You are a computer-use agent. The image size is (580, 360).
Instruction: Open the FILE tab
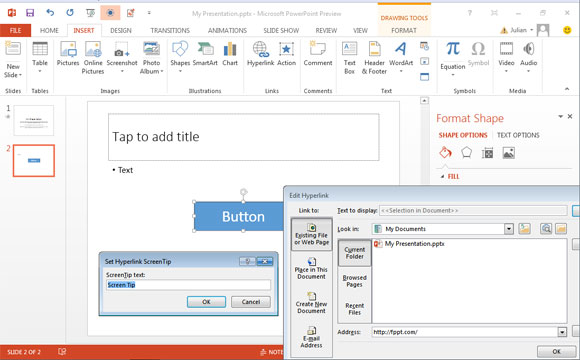pos(15,30)
